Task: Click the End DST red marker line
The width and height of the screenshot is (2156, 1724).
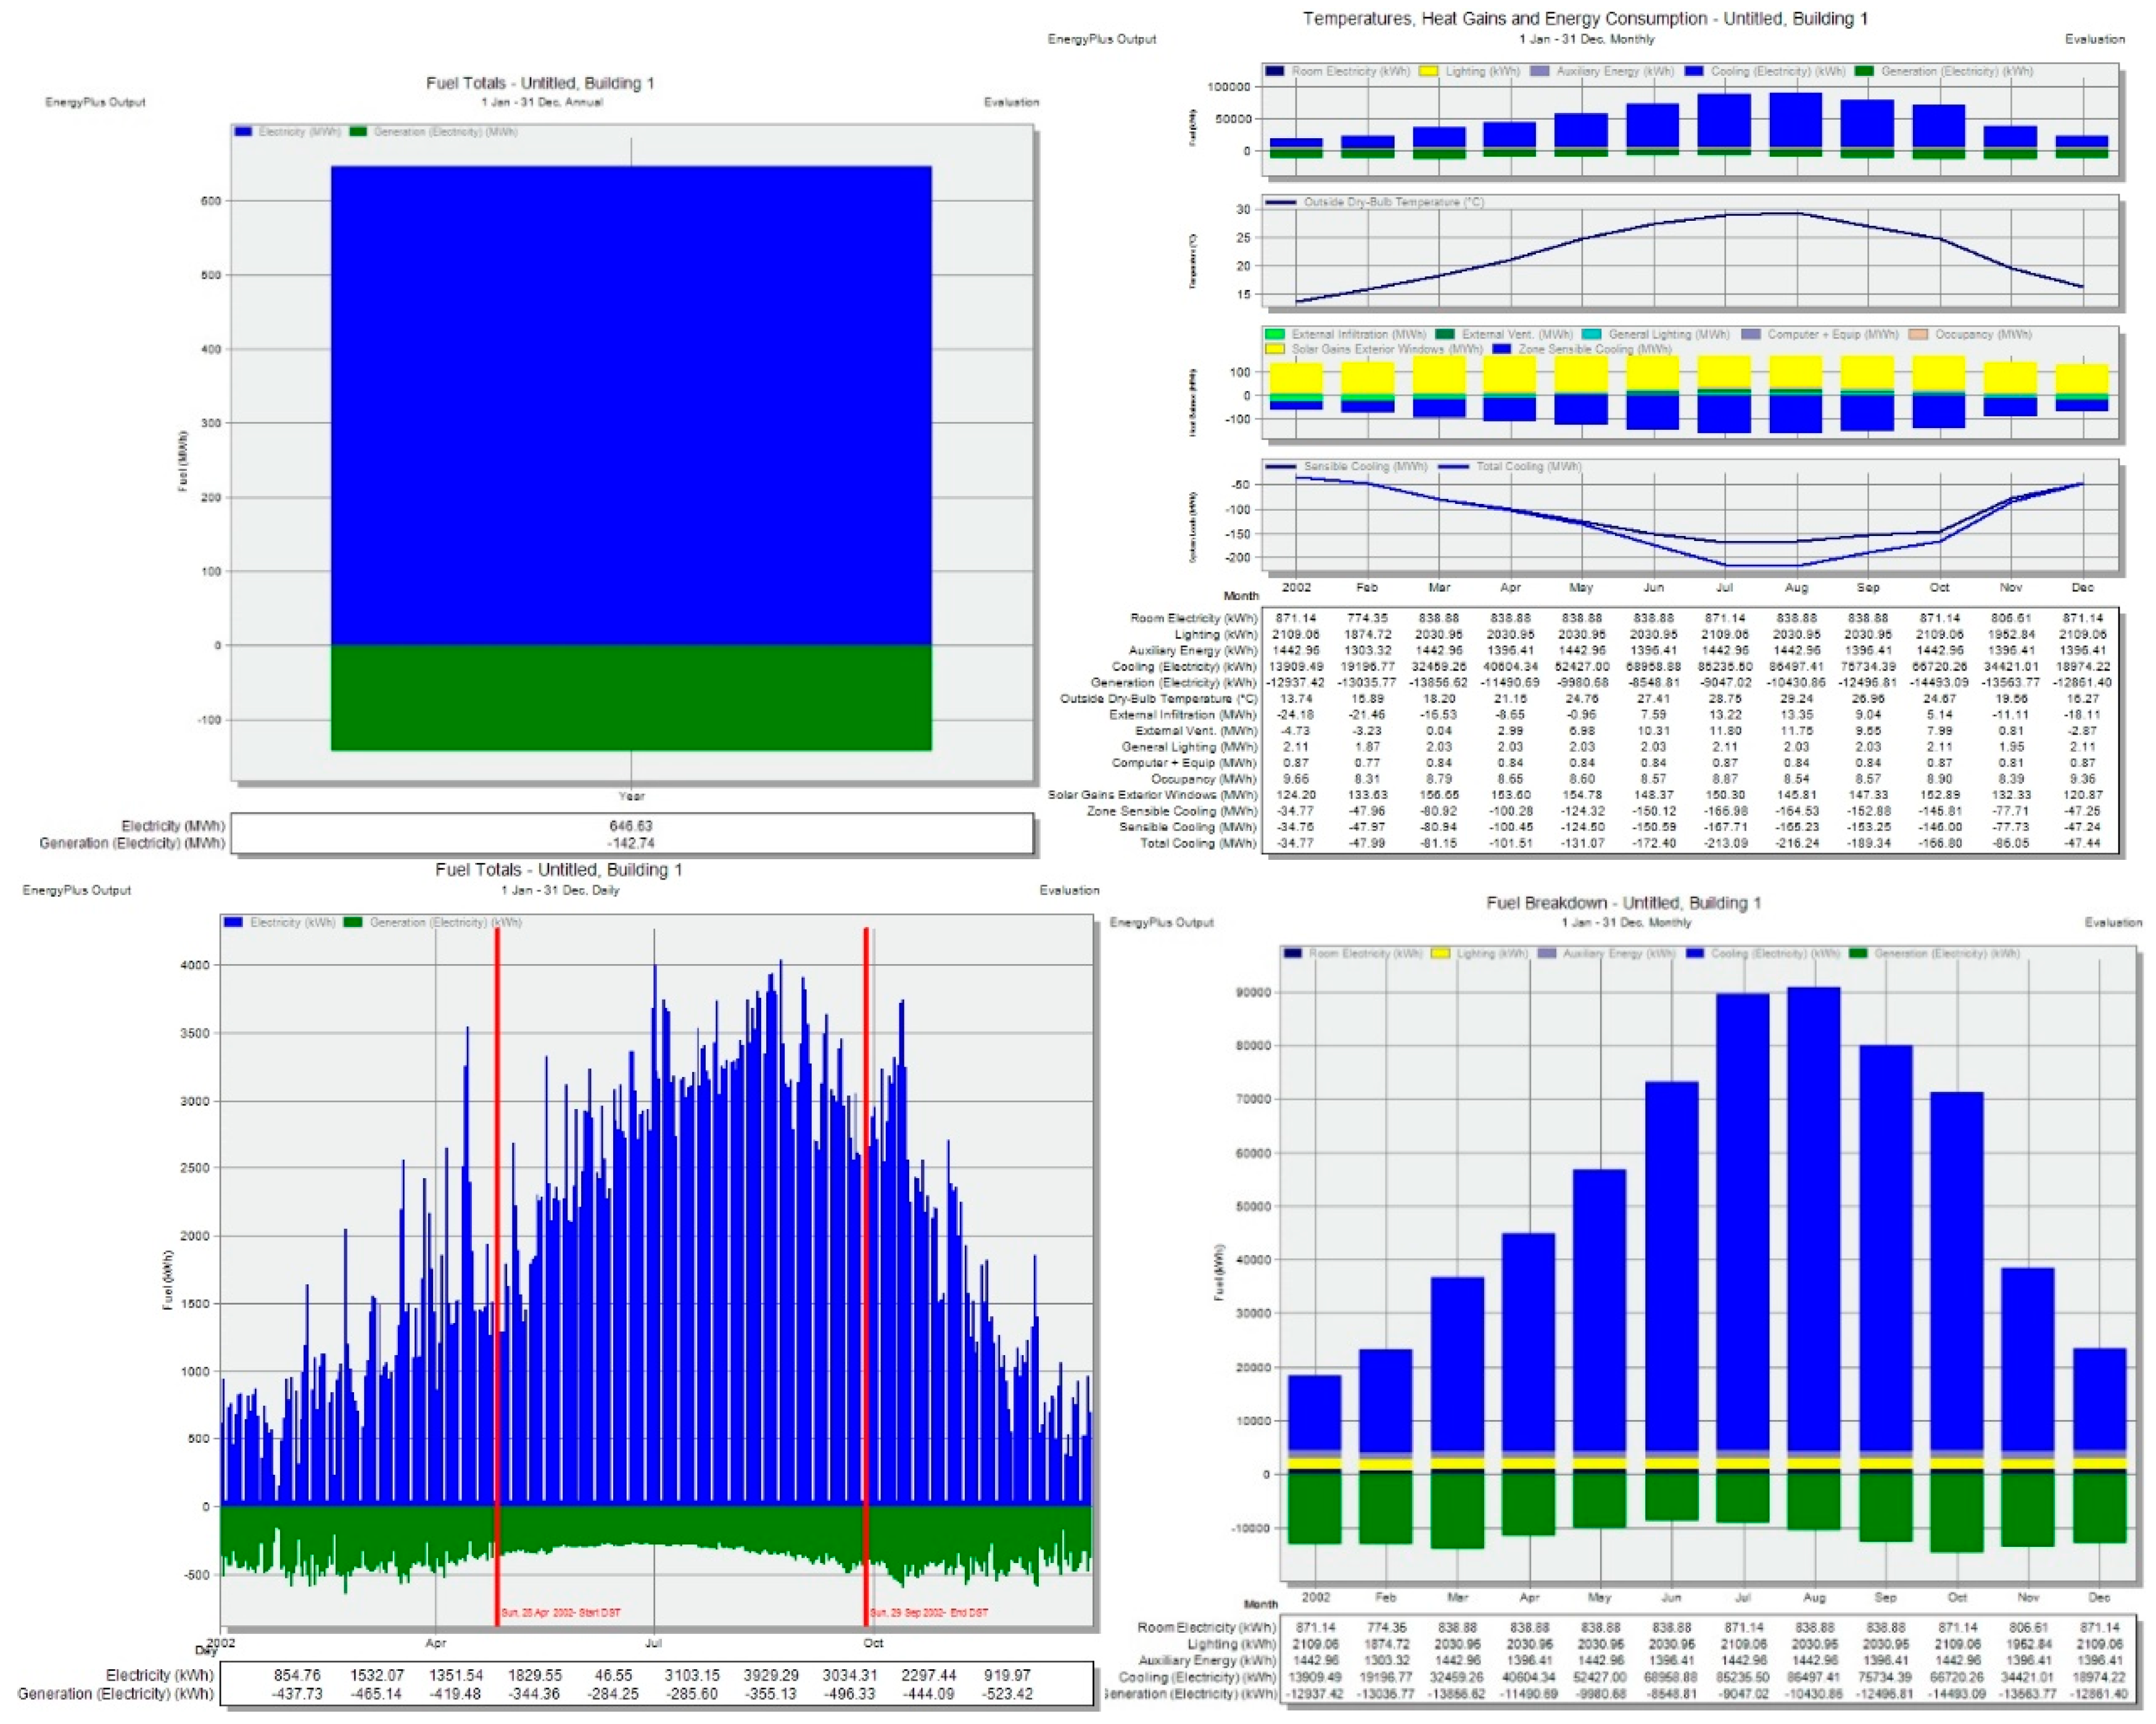Action: [x=866, y=1250]
